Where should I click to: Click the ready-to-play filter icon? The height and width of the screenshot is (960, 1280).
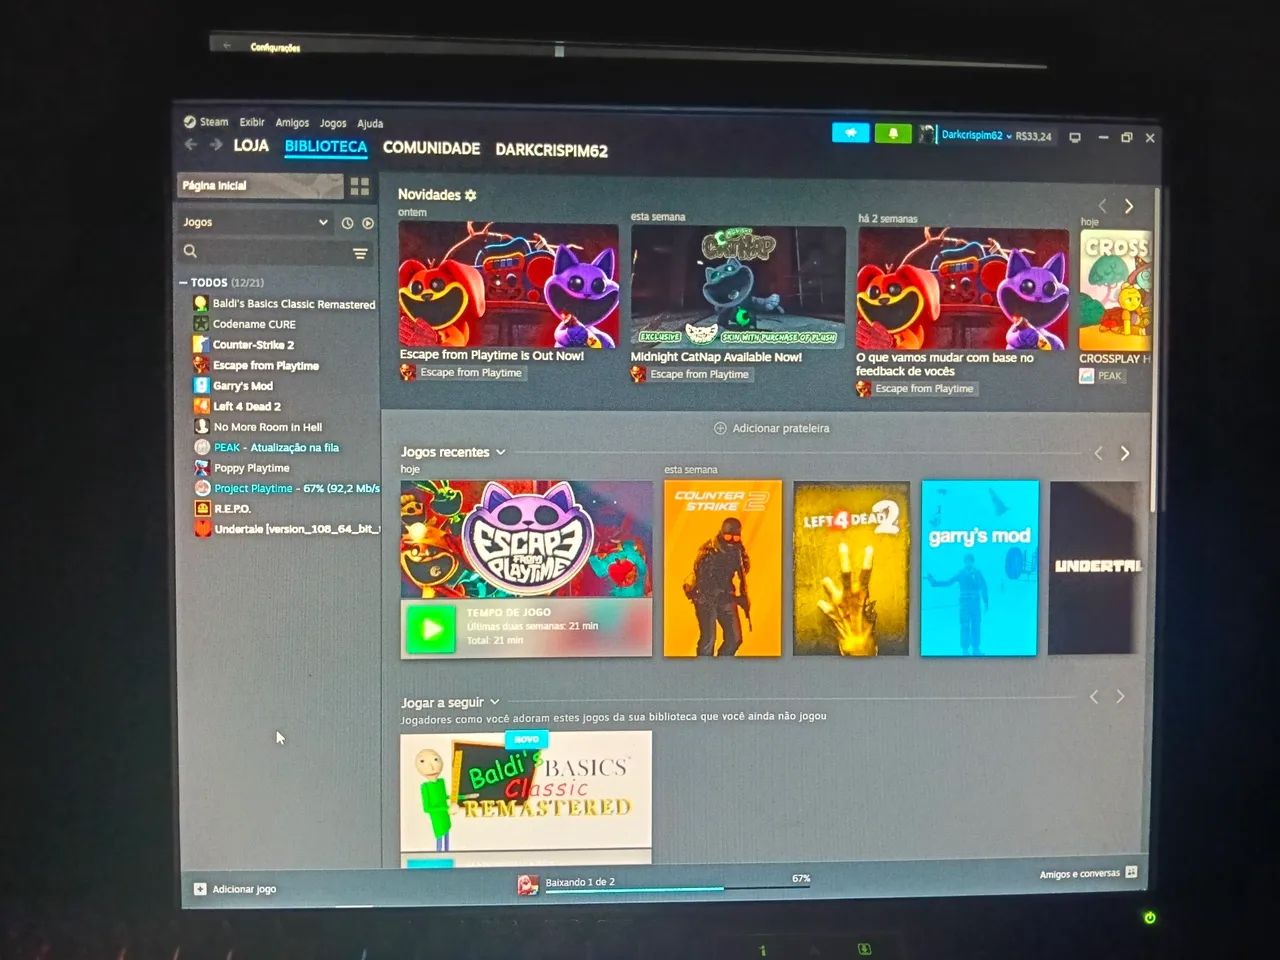click(x=368, y=223)
